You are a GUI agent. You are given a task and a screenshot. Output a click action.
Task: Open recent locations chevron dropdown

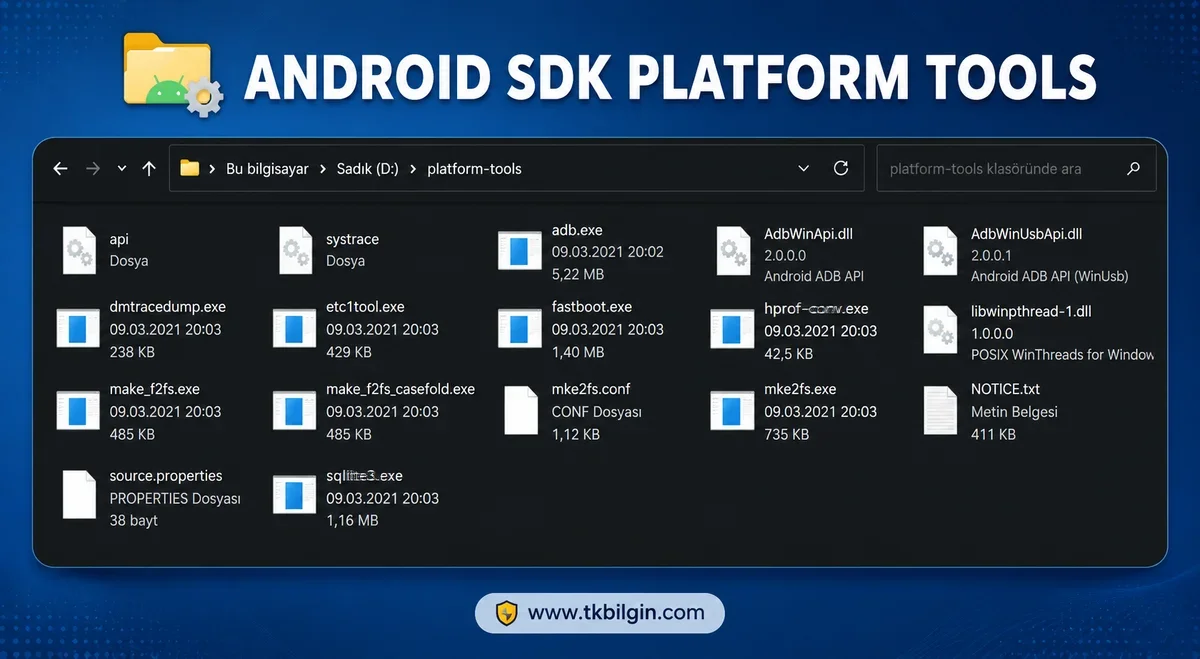click(122, 169)
